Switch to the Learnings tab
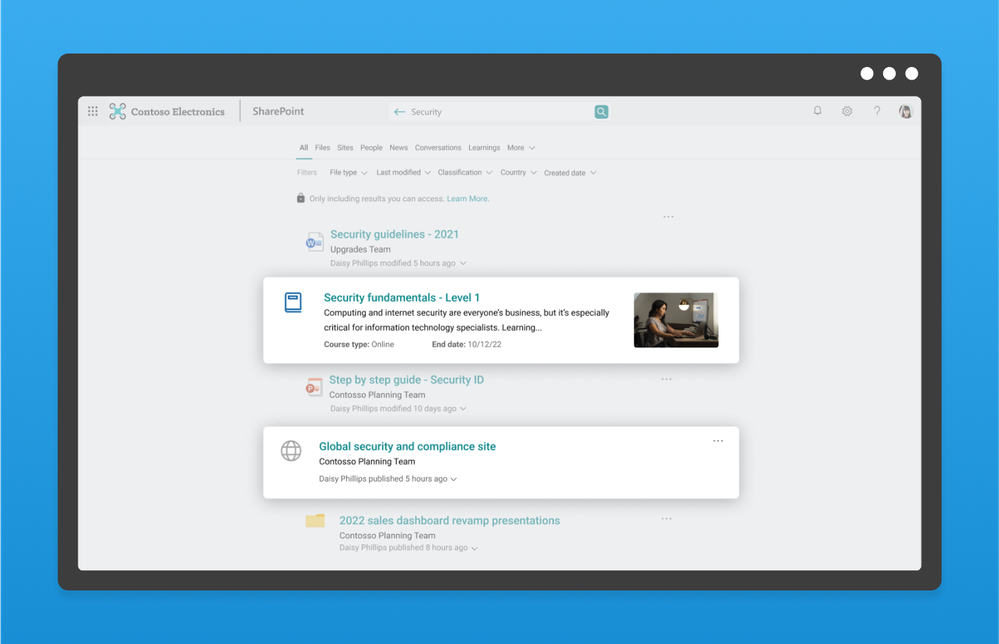The height and width of the screenshot is (644, 999). (484, 148)
